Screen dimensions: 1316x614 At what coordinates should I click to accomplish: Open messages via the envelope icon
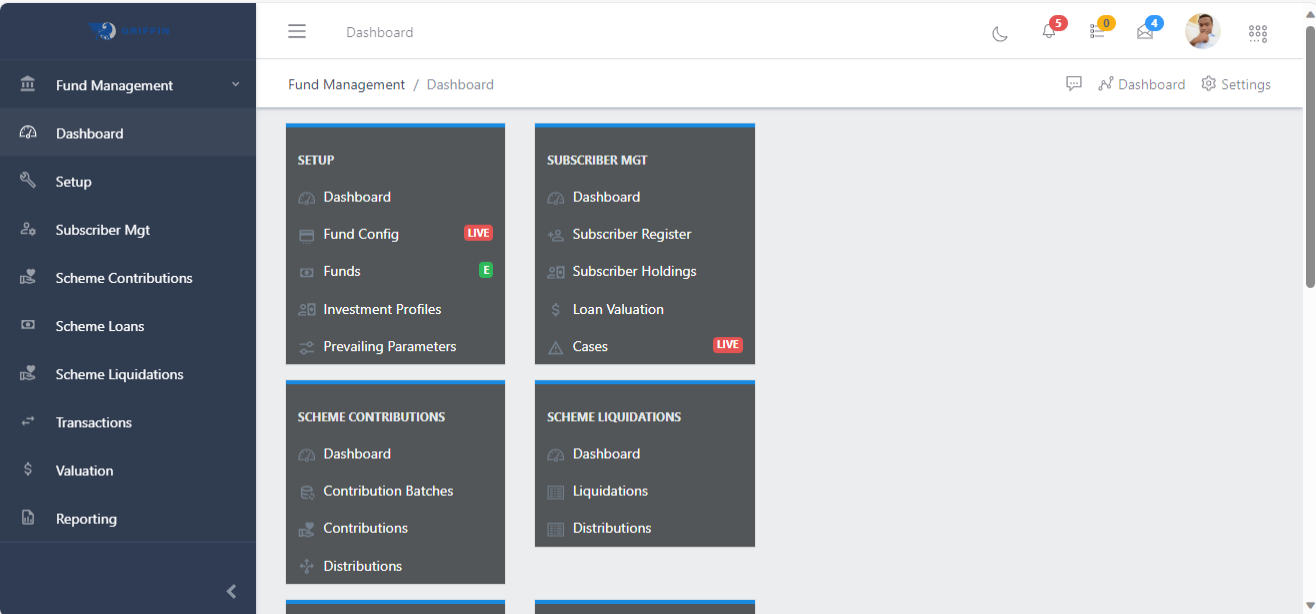click(1144, 32)
